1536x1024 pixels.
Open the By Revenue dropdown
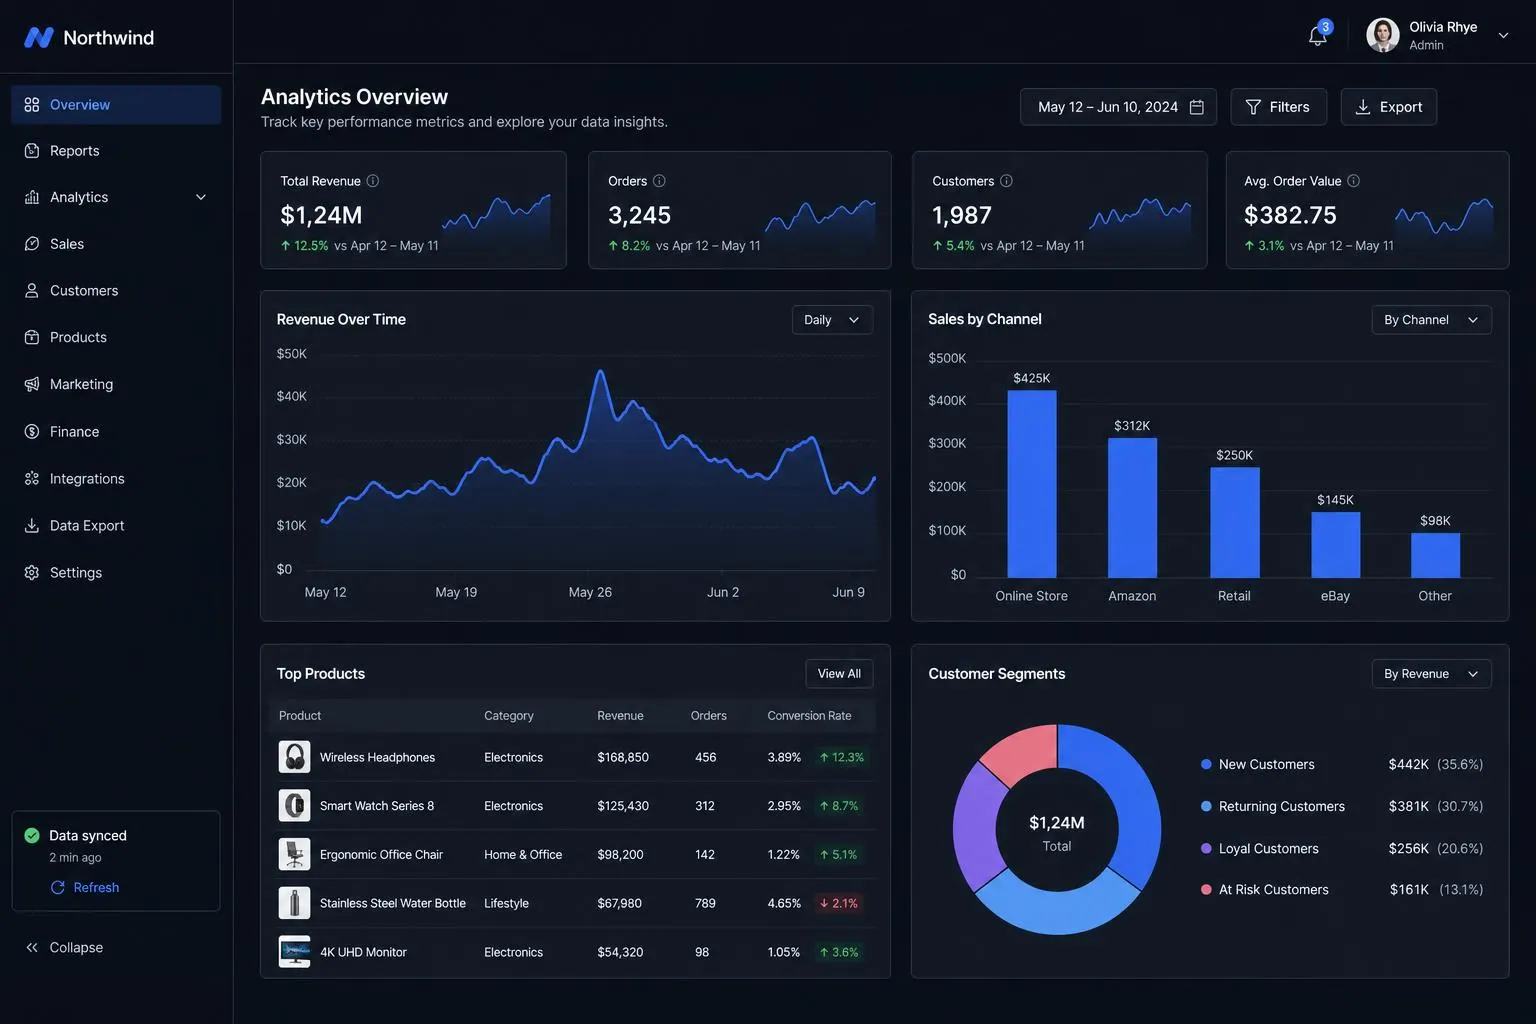[x=1431, y=674]
